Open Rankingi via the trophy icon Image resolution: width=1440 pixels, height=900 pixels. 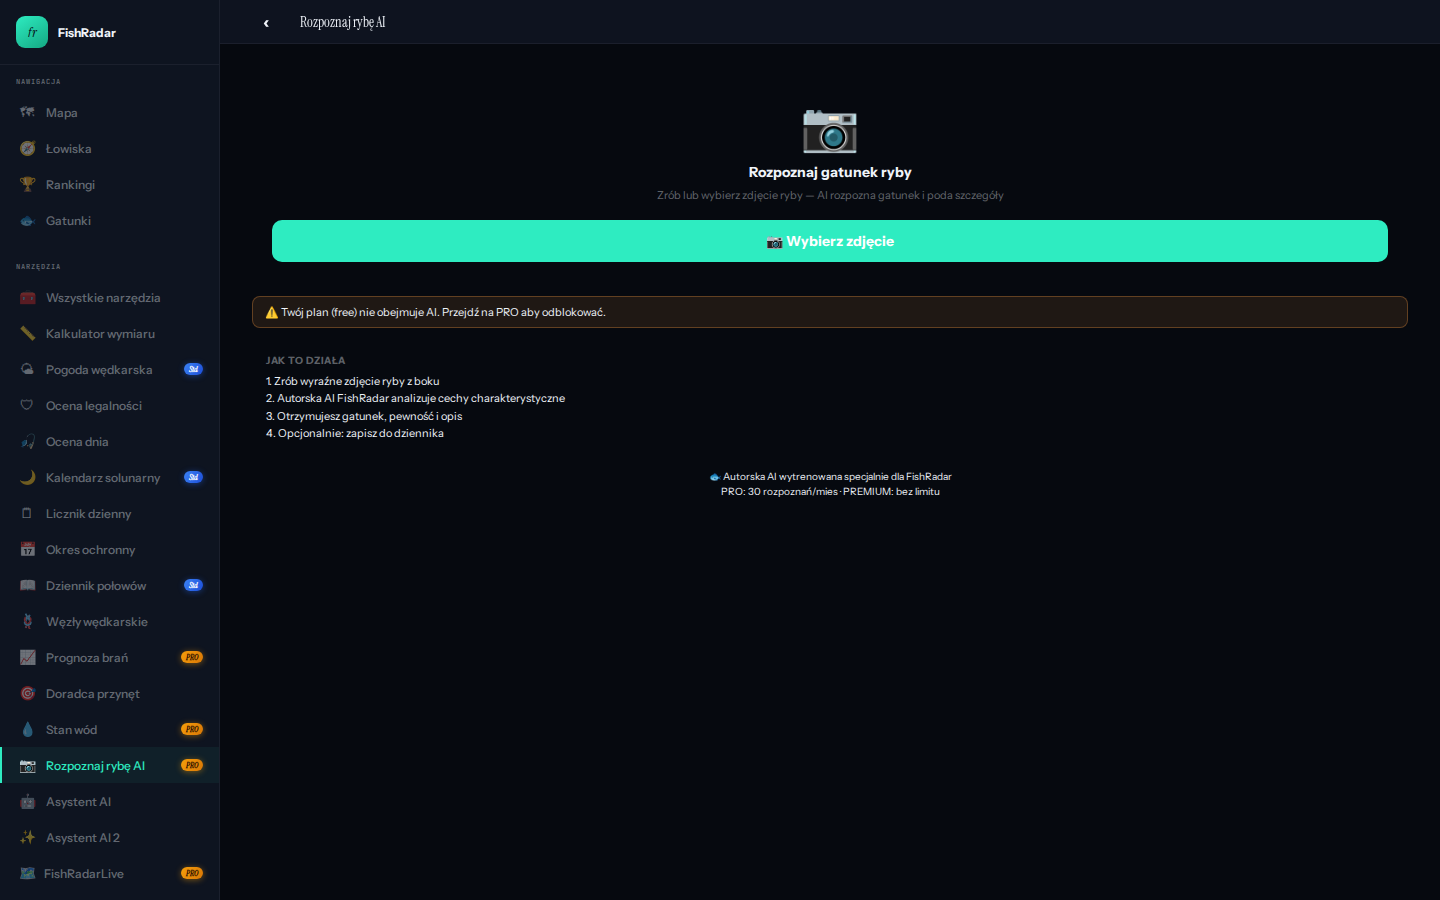click(28, 184)
